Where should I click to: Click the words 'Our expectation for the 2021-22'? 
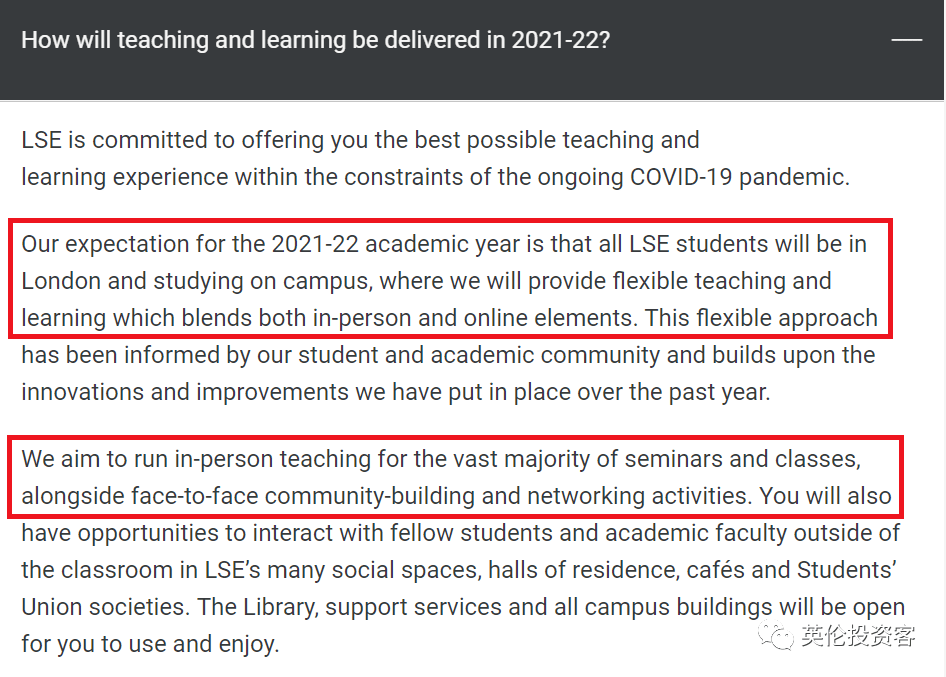tap(190, 244)
